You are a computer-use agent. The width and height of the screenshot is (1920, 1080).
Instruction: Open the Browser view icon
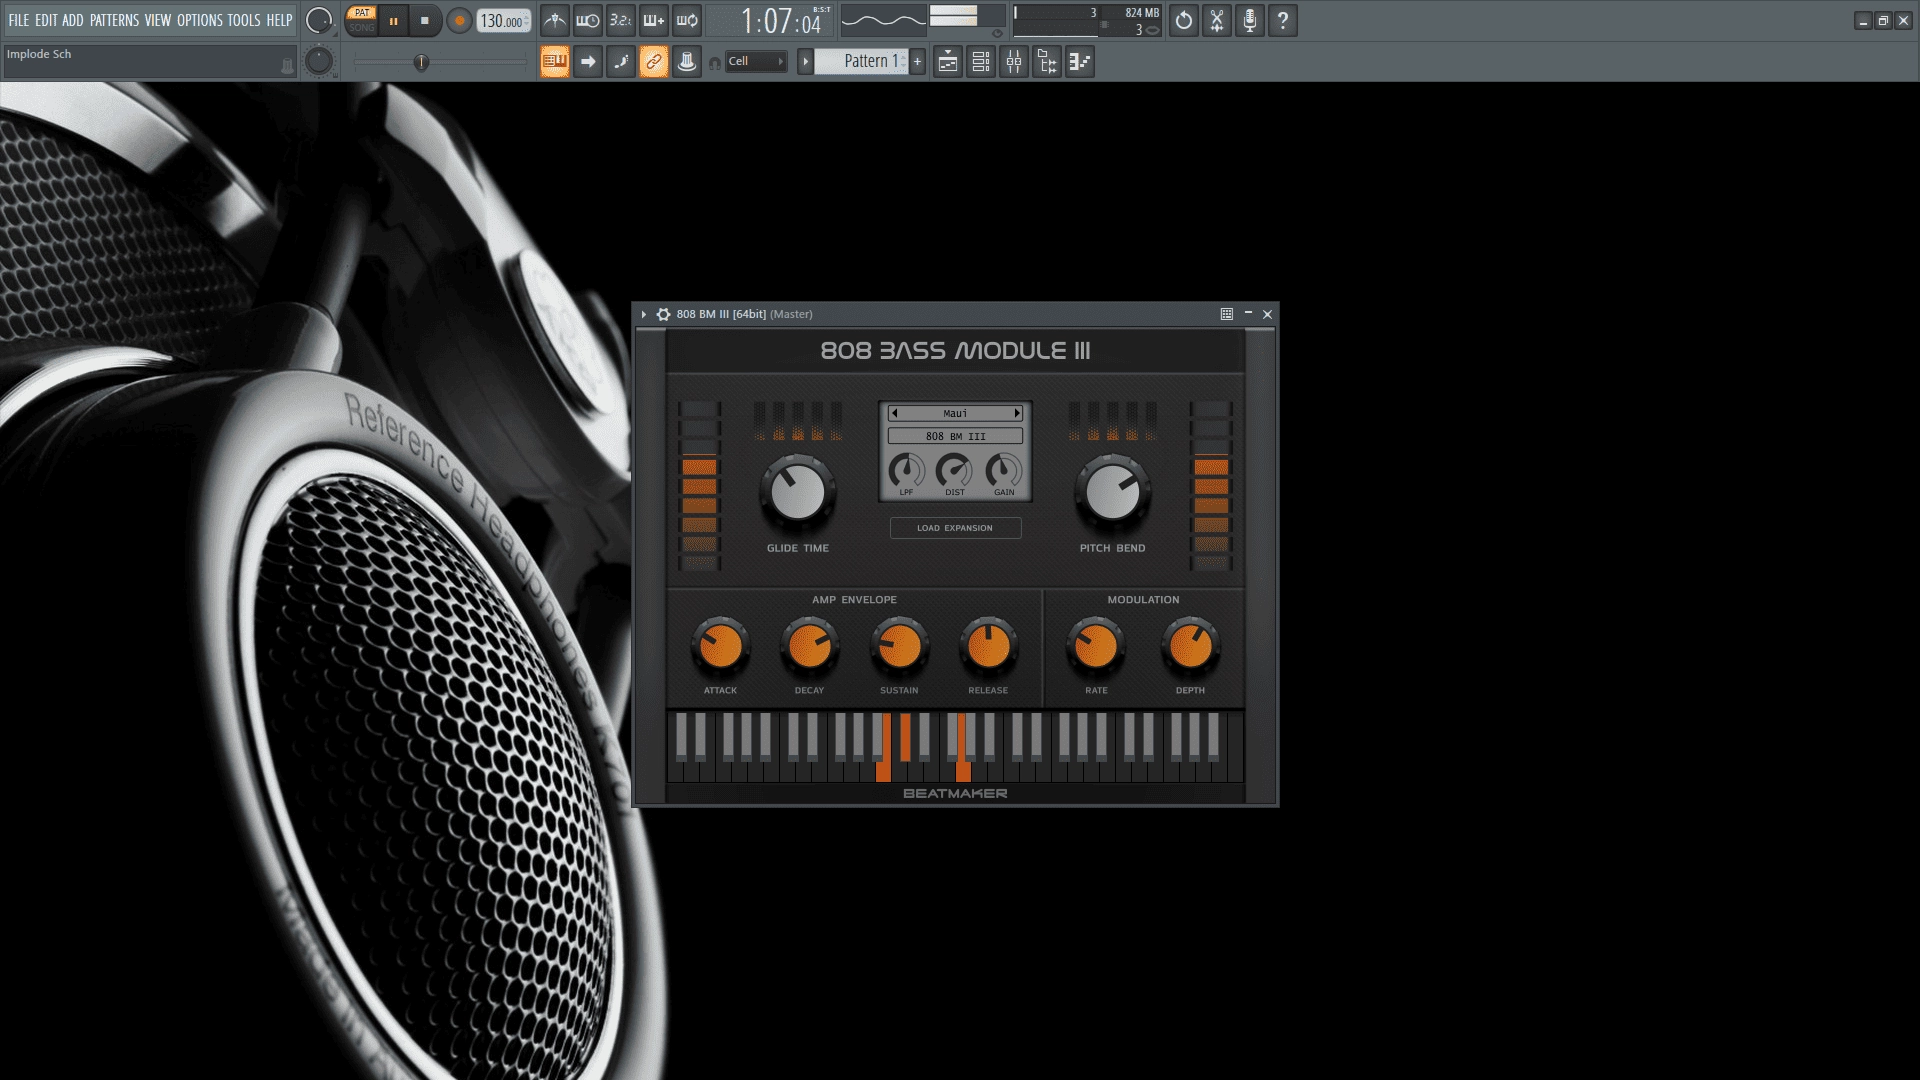coord(1047,61)
